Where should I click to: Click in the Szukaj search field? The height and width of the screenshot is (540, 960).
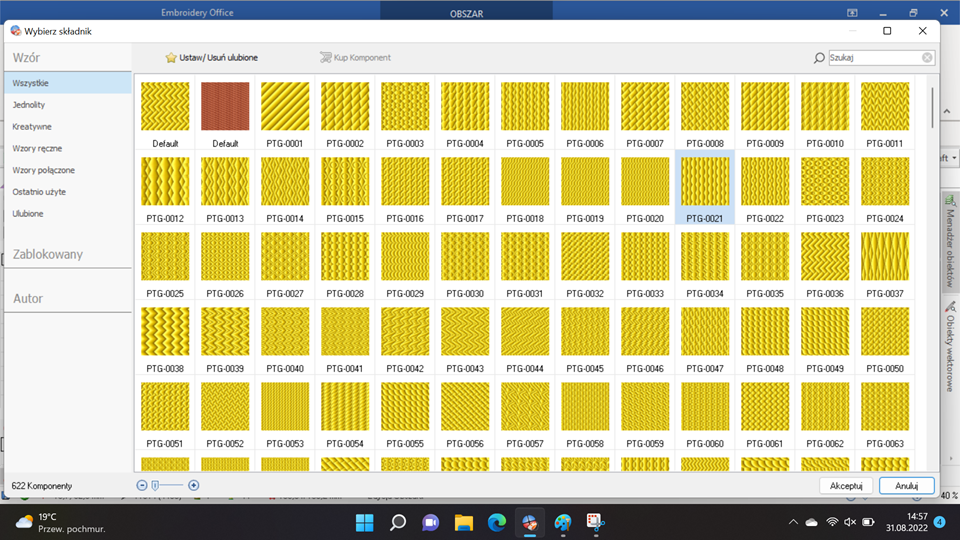872,58
